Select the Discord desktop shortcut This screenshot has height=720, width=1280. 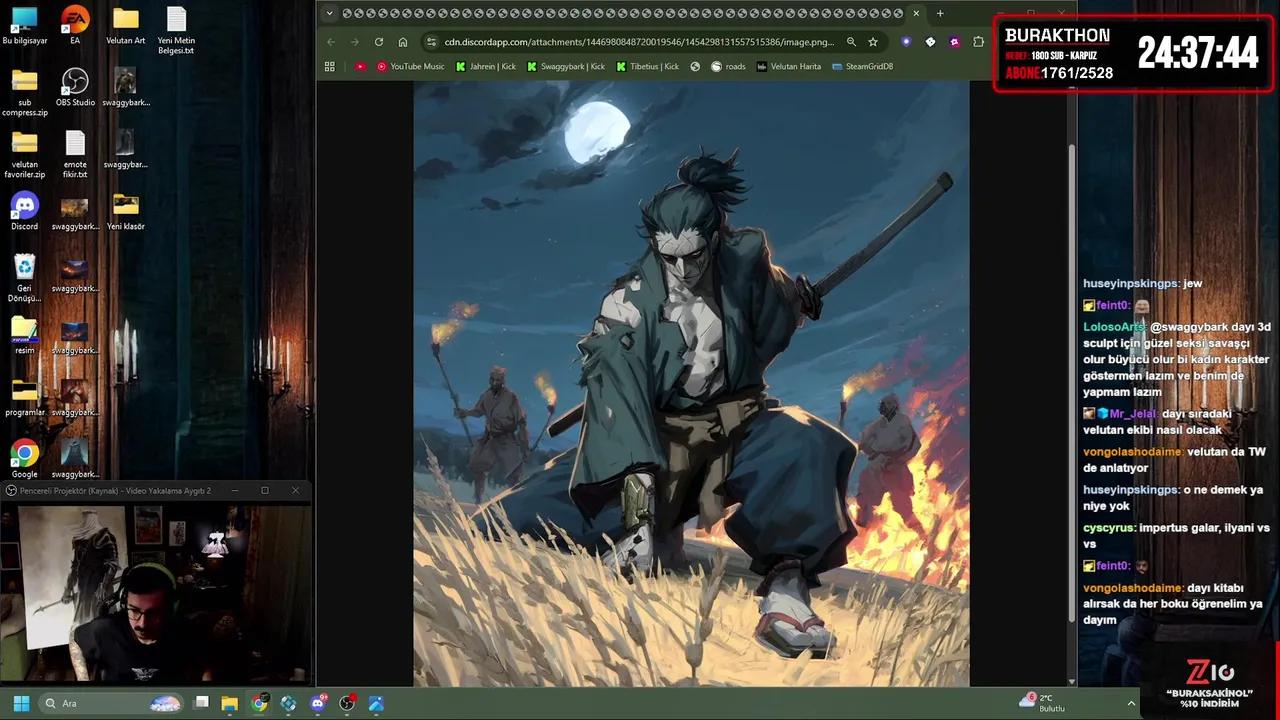pyautogui.click(x=24, y=212)
